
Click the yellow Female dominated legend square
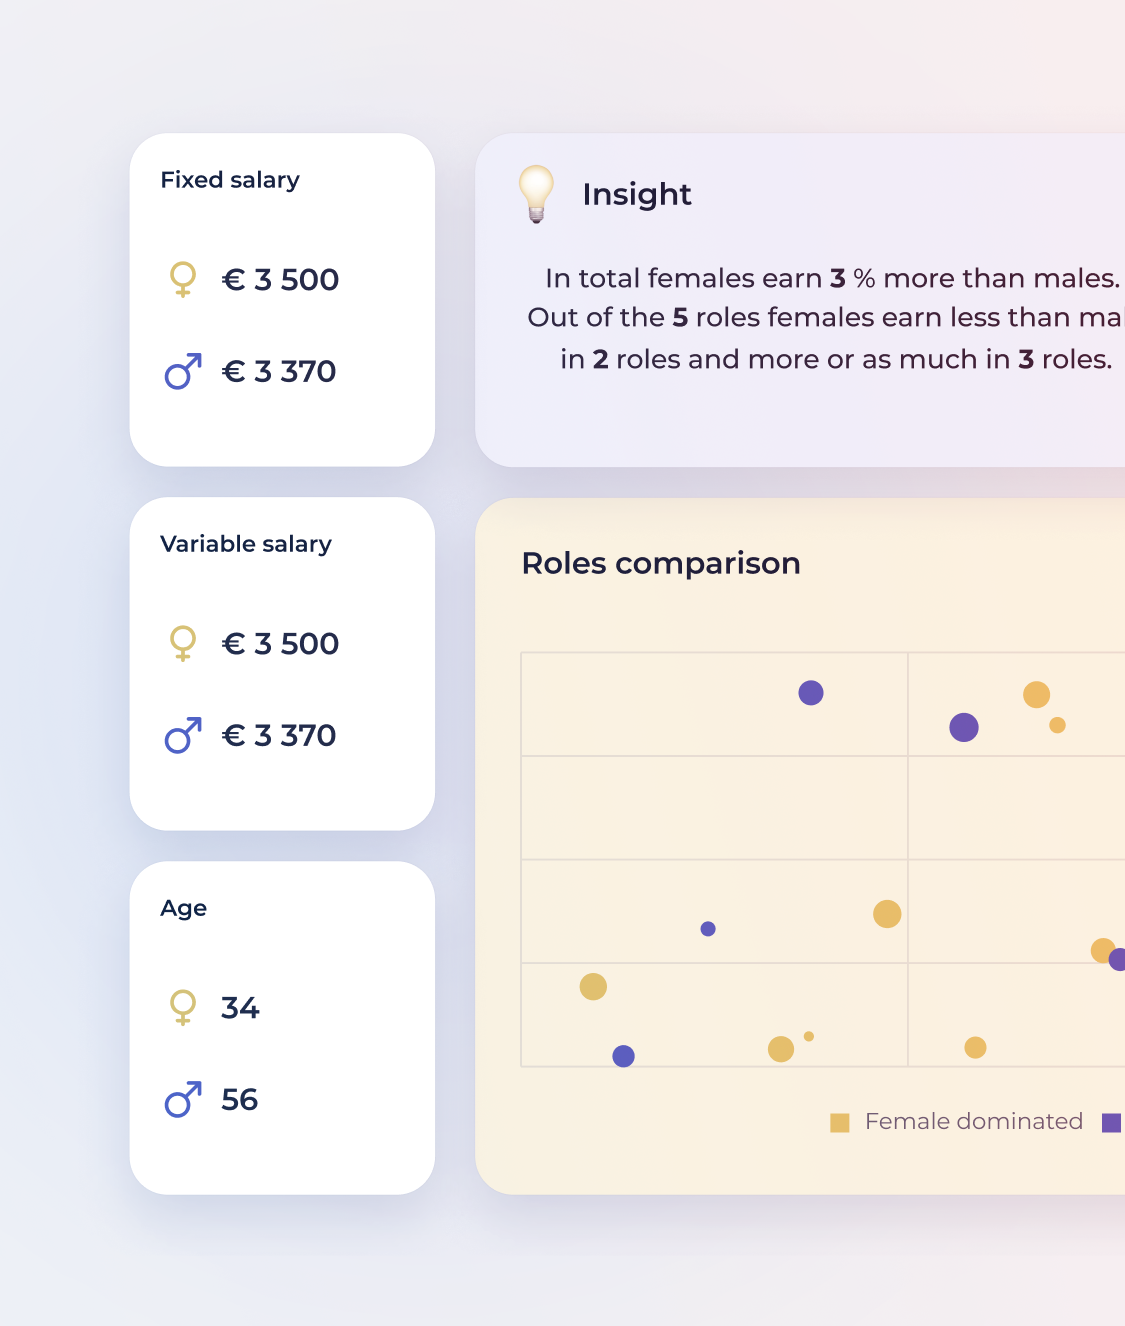click(x=840, y=1123)
